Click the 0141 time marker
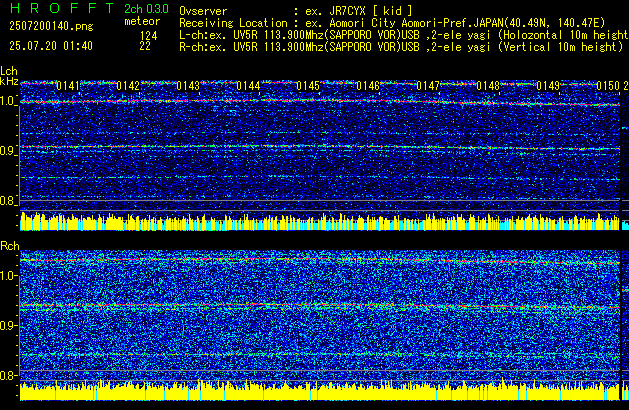This screenshot has height=410, width=629. pyautogui.click(x=68, y=86)
